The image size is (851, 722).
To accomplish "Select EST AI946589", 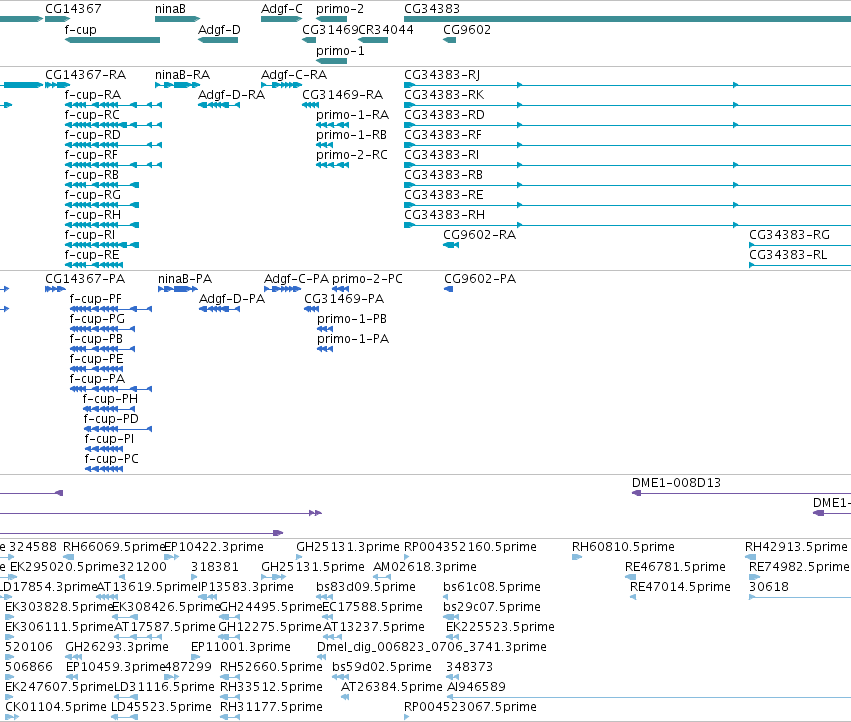I will [476, 687].
